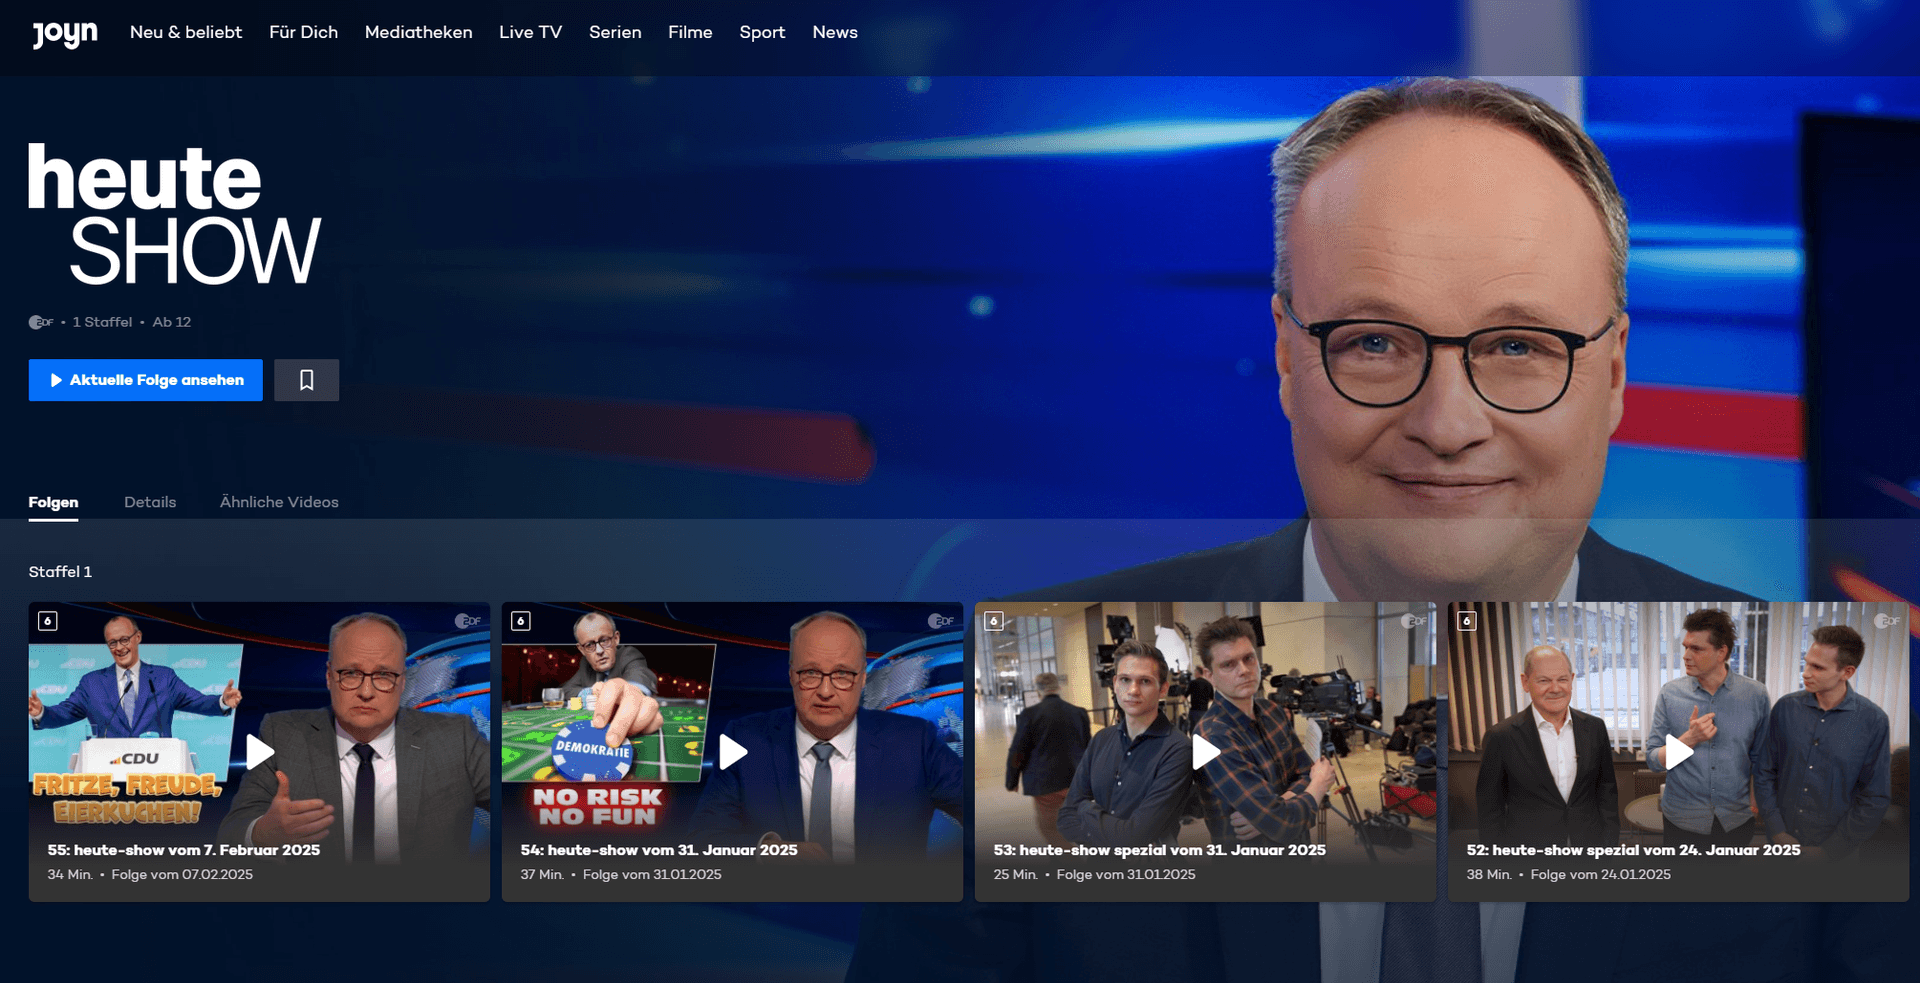Viewport: 1920px width, 983px height.
Task: Click age rating 6 badge on episode 55
Action: (x=48, y=621)
